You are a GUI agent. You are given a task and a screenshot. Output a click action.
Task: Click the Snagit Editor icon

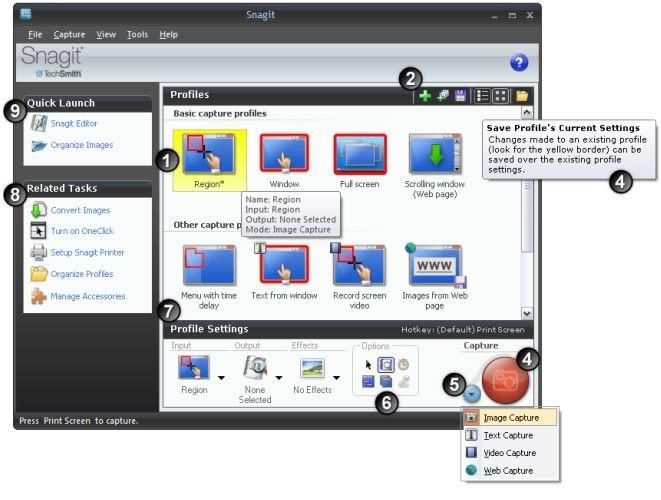pyautogui.click(x=38, y=124)
